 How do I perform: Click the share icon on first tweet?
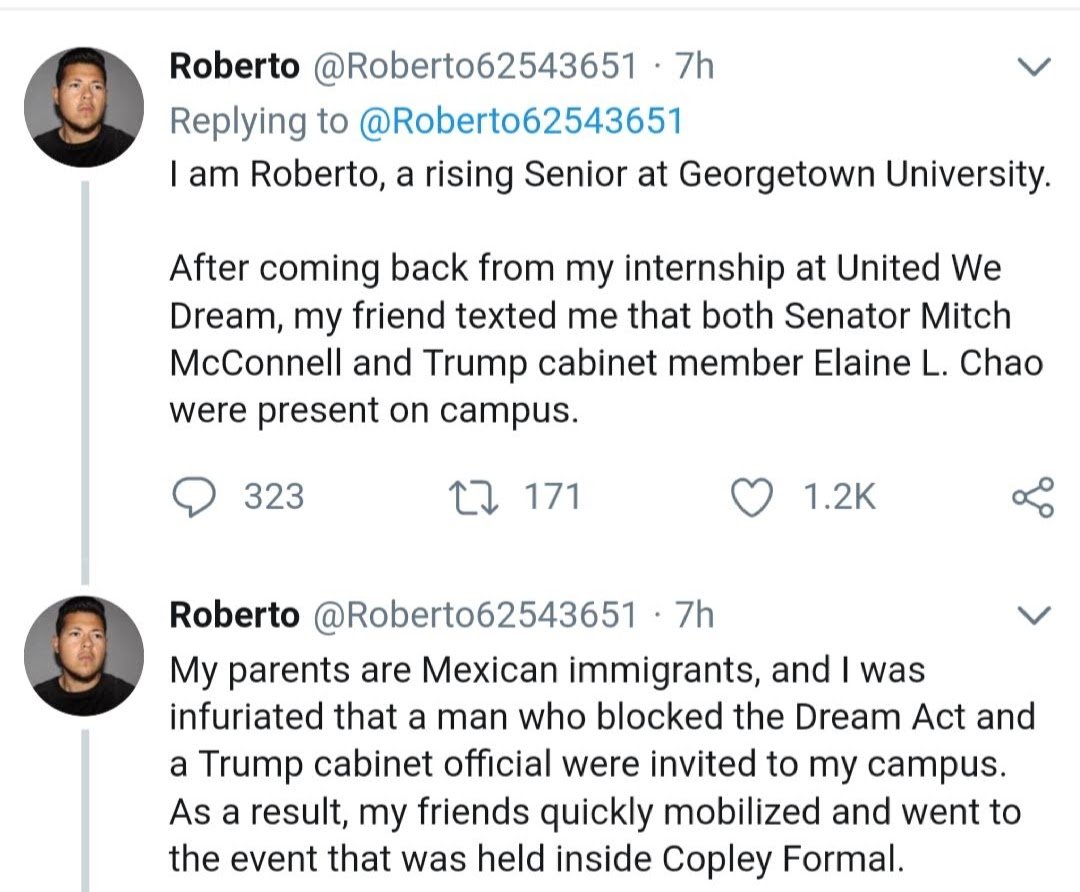pos(1033,497)
